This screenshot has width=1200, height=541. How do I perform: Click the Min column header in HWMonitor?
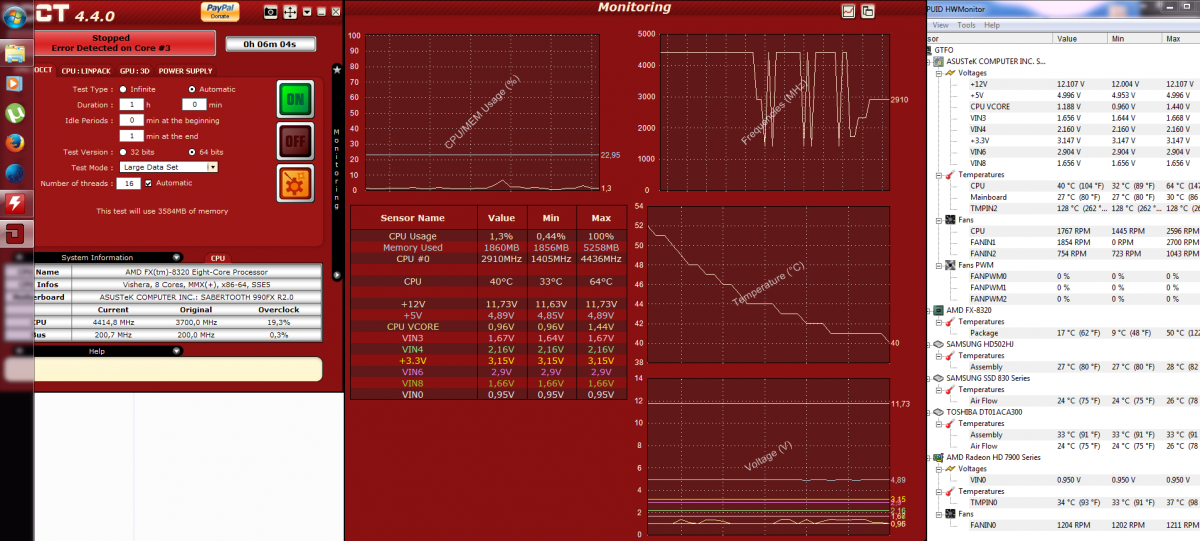[x=1135, y=38]
